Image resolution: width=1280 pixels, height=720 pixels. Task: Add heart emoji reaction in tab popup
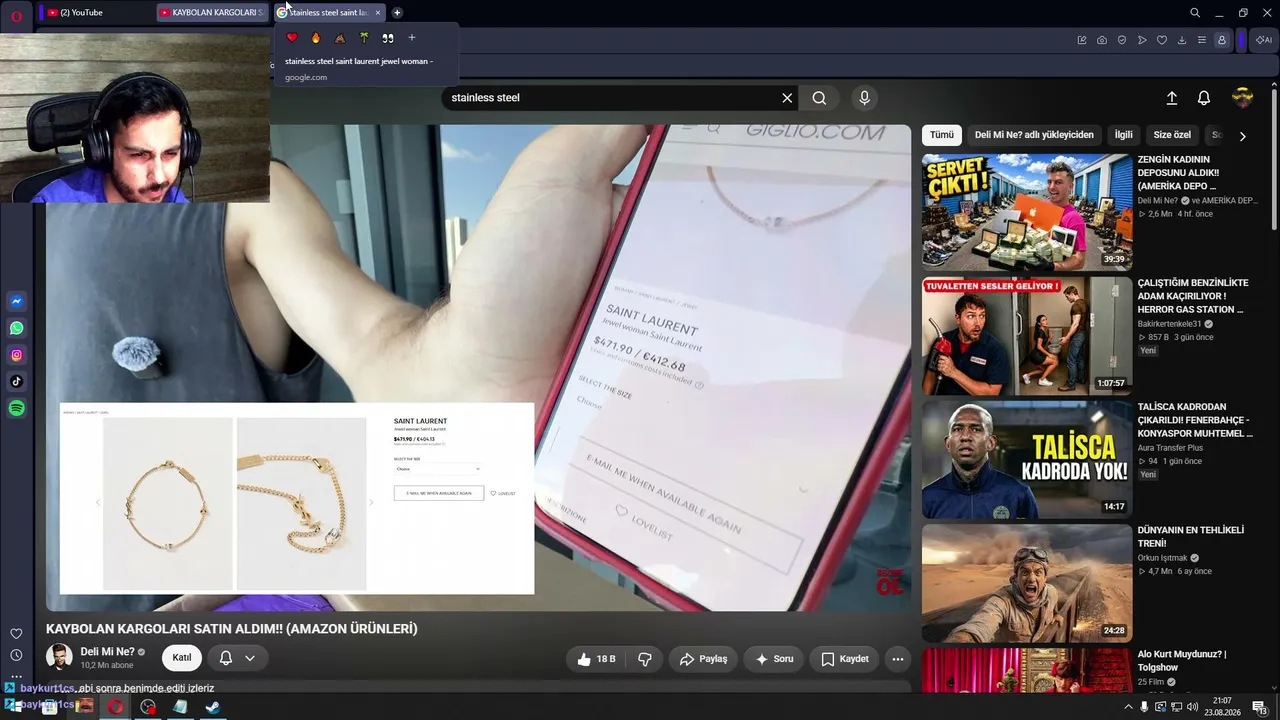pyautogui.click(x=292, y=38)
